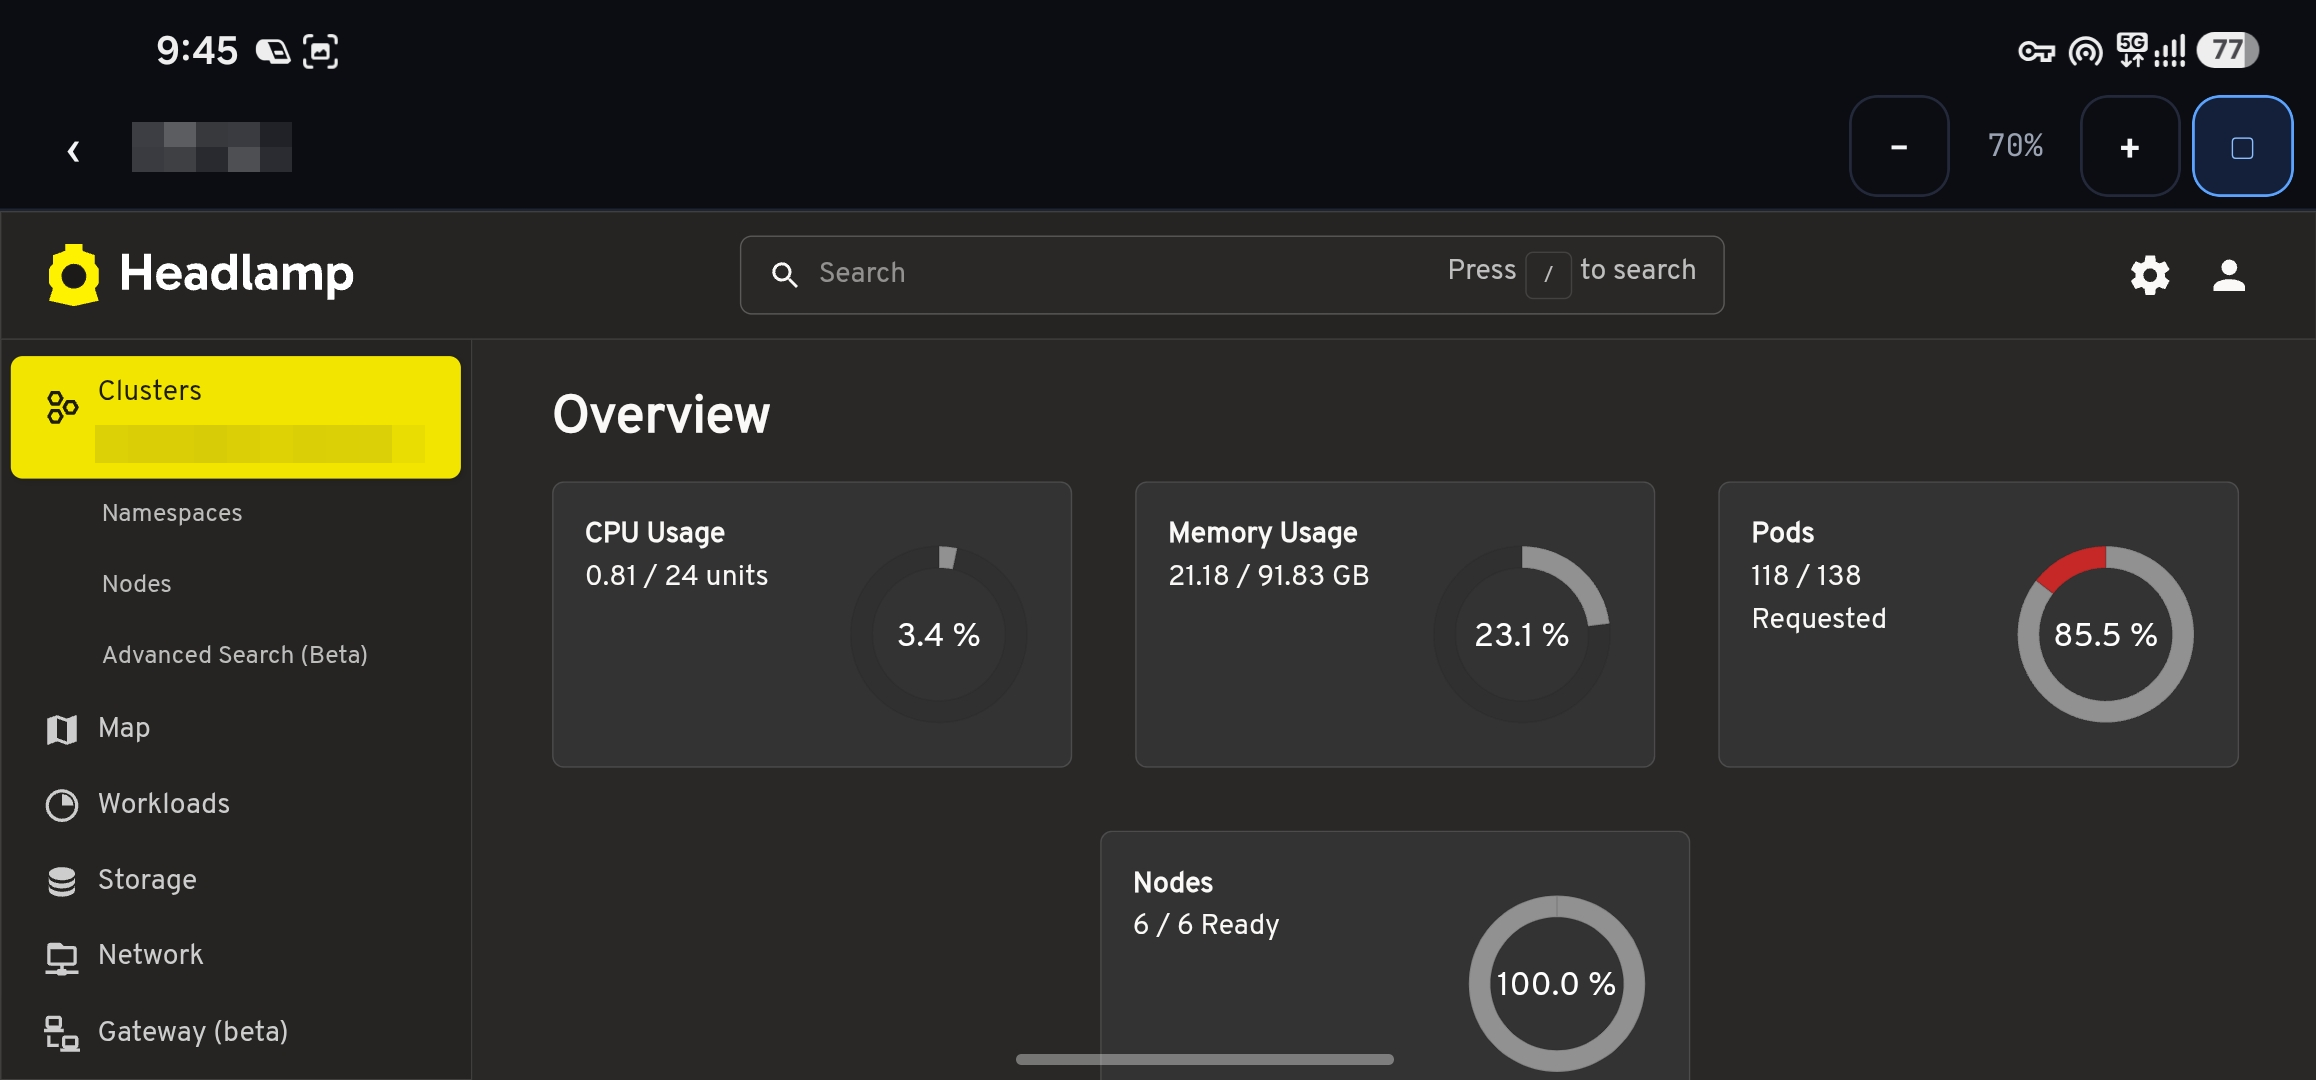Click the '118 / 138' pods text
This screenshot has width=2316, height=1080.
[x=1806, y=576]
